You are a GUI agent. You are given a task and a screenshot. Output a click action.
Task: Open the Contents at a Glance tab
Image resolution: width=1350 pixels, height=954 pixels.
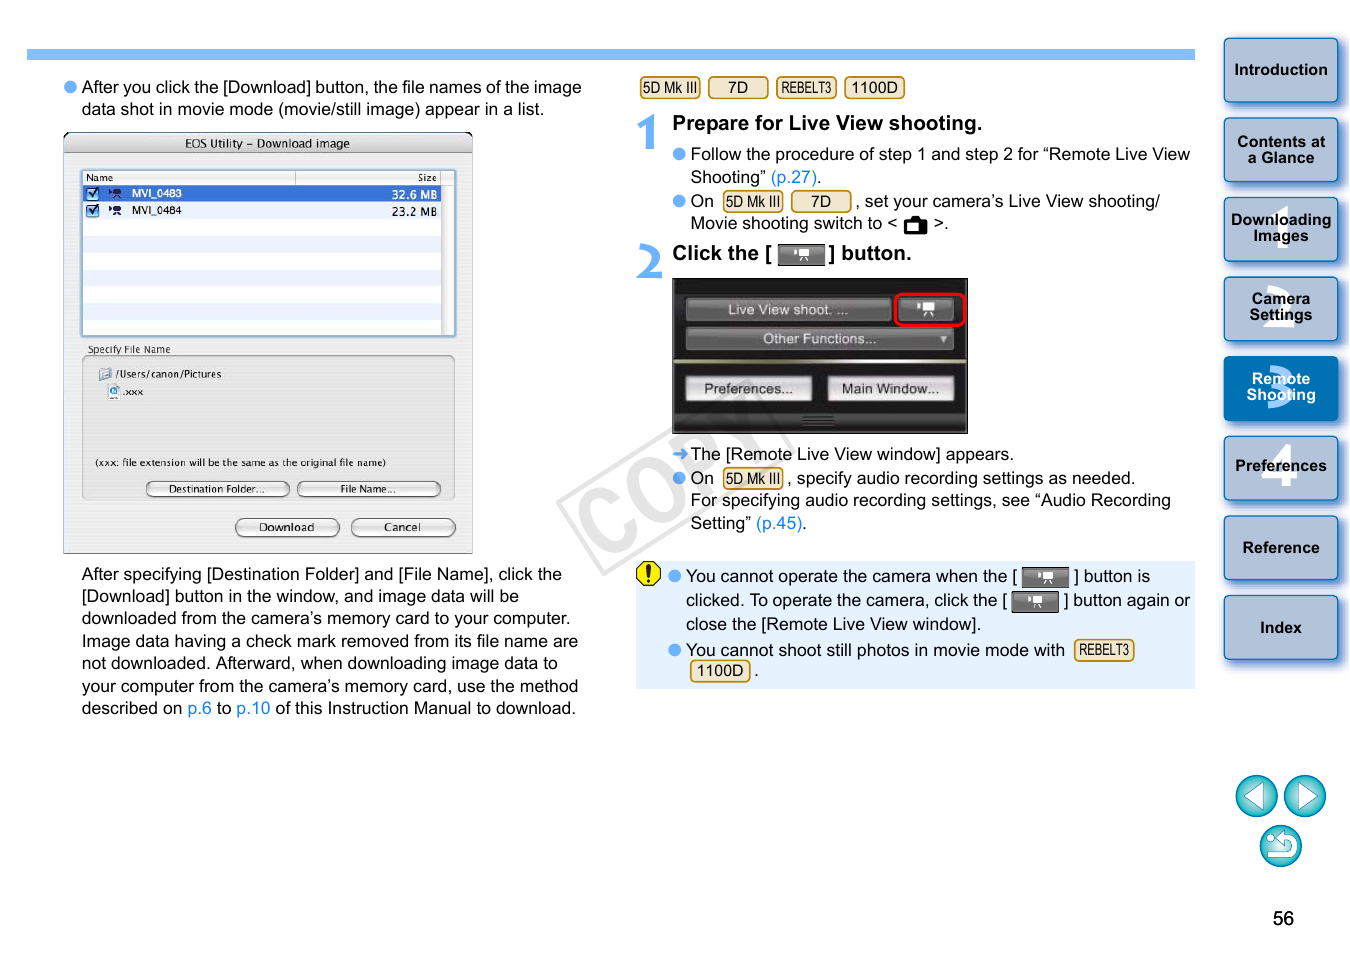pyautogui.click(x=1281, y=150)
